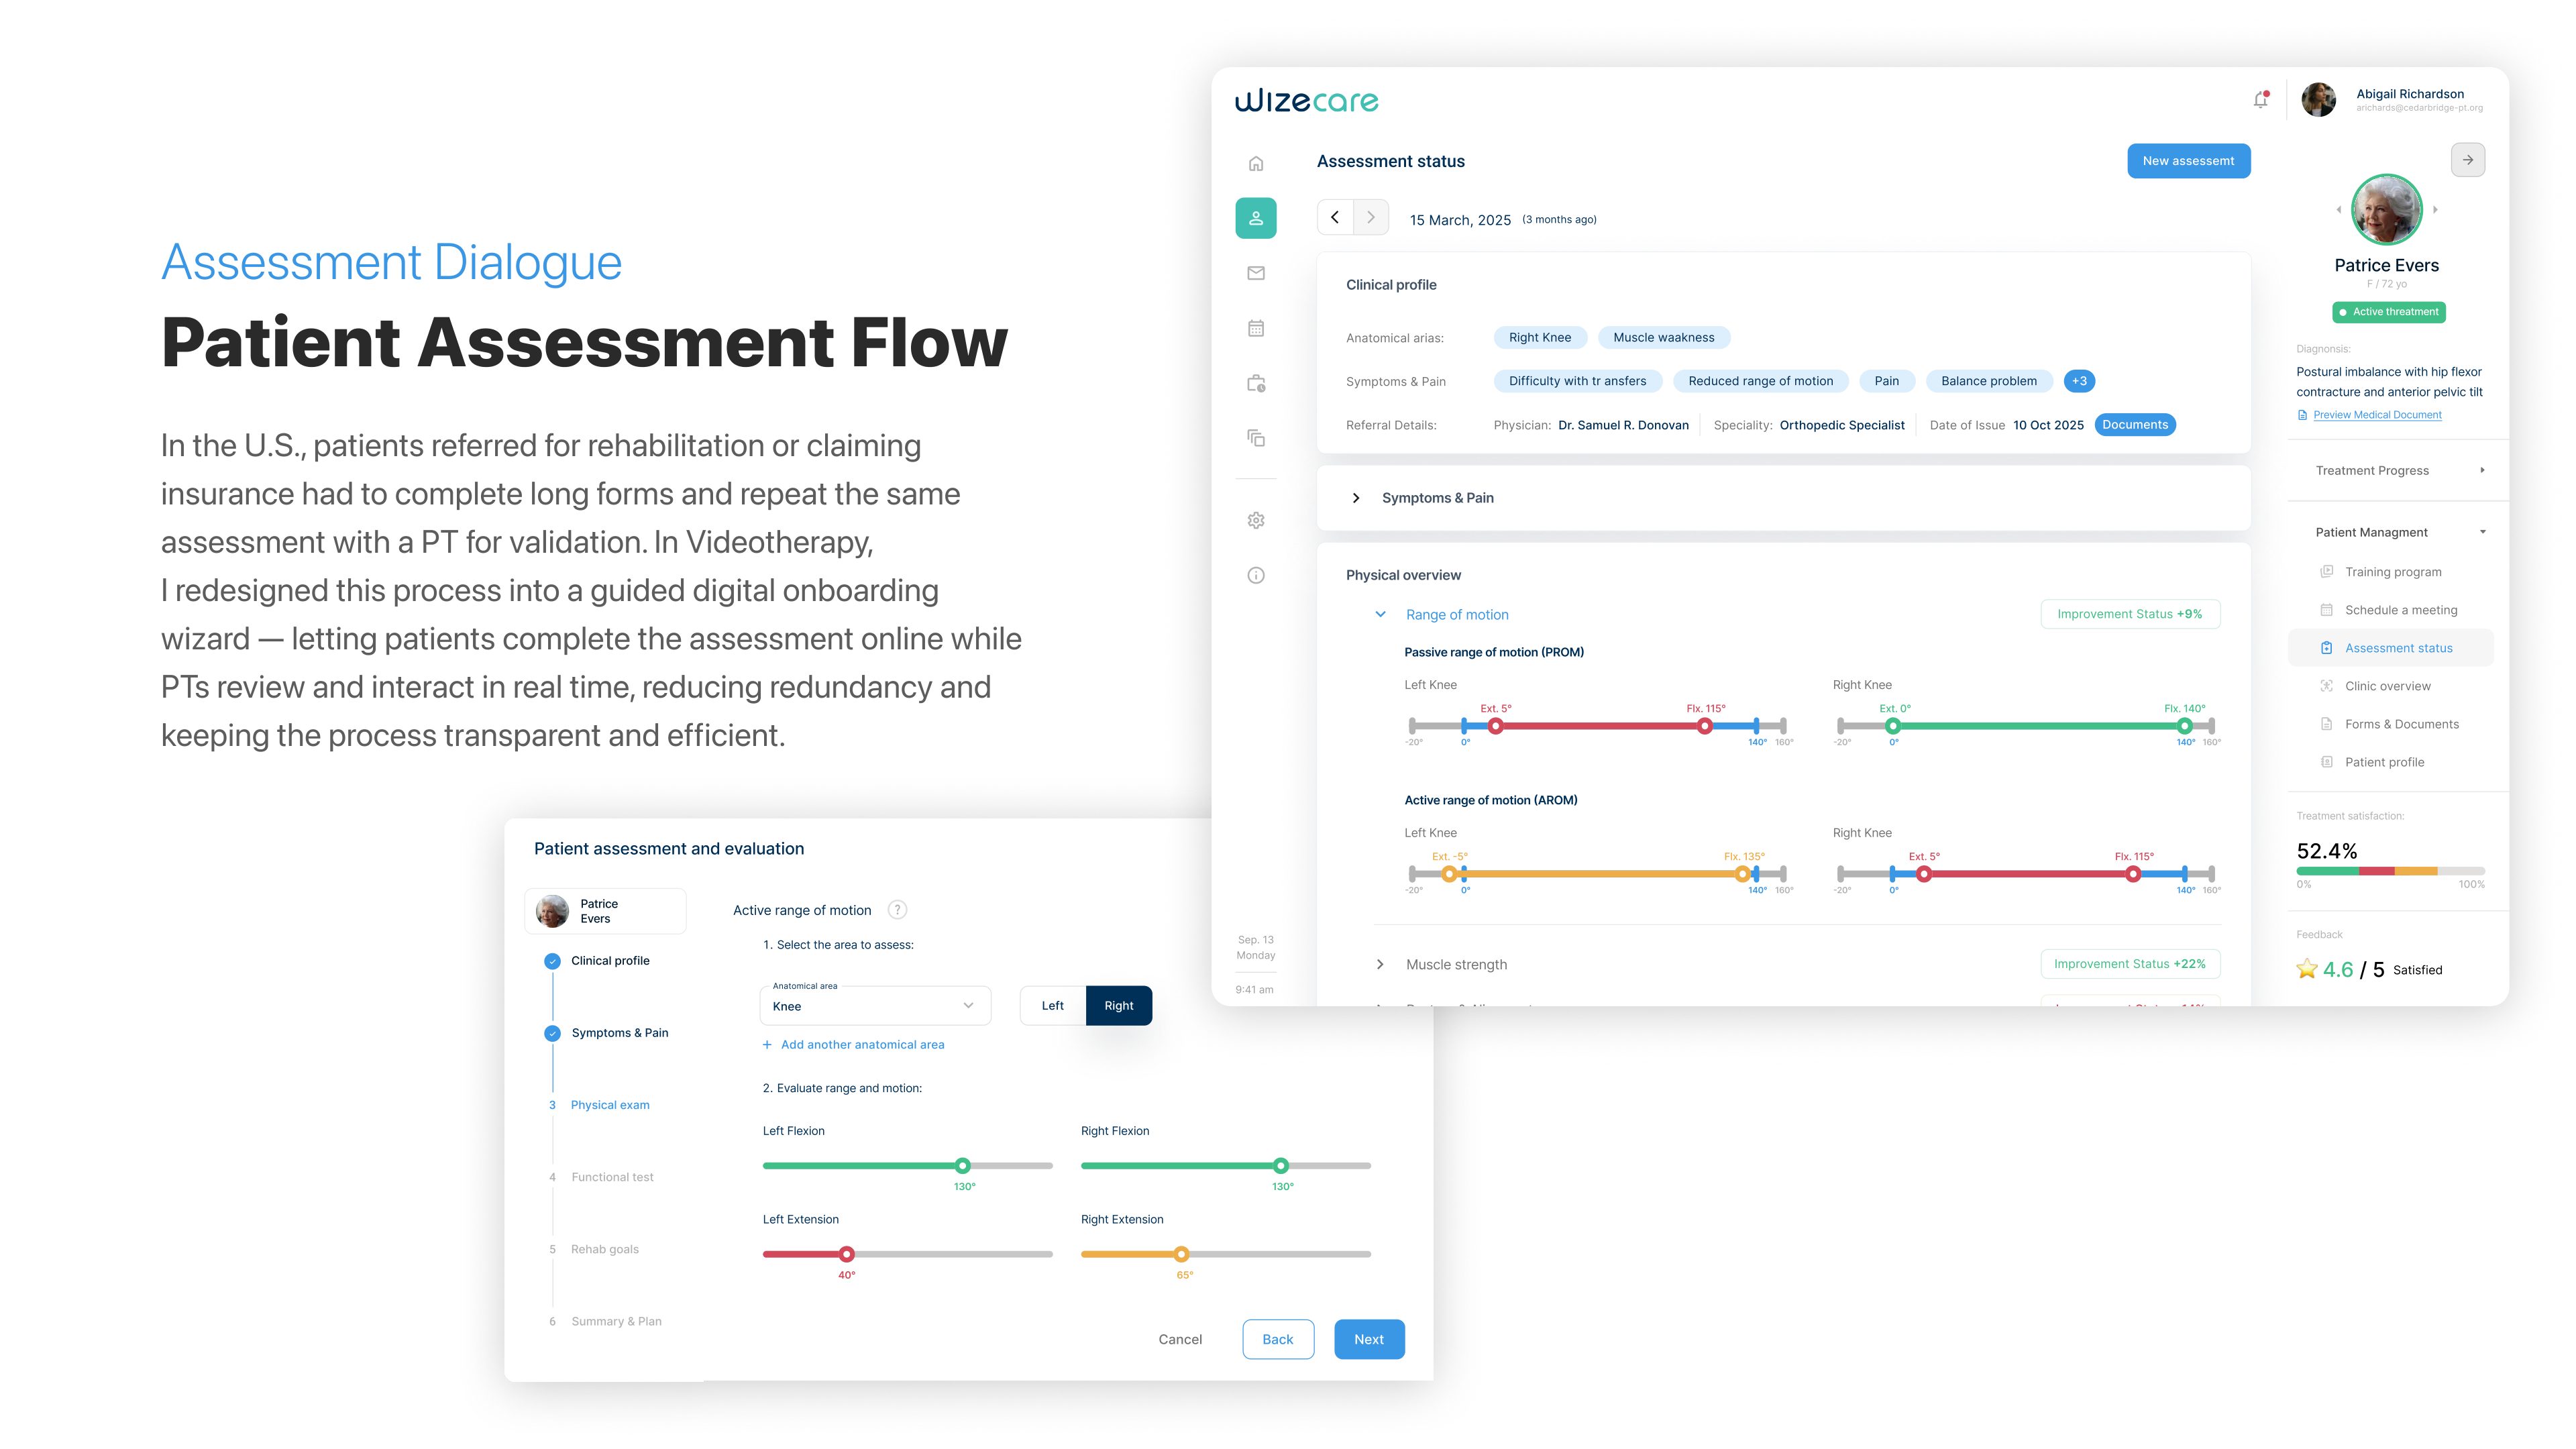The height and width of the screenshot is (1449, 2576).
Task: Click the Wizecare logo
Action: (x=1306, y=100)
